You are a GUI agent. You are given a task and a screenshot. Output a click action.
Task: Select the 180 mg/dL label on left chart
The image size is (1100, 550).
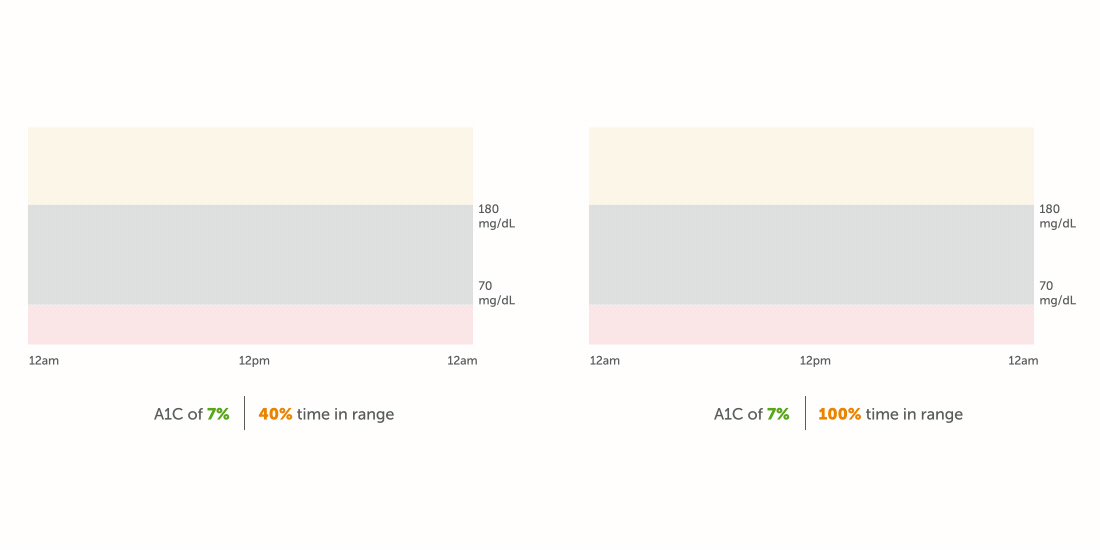click(496, 216)
